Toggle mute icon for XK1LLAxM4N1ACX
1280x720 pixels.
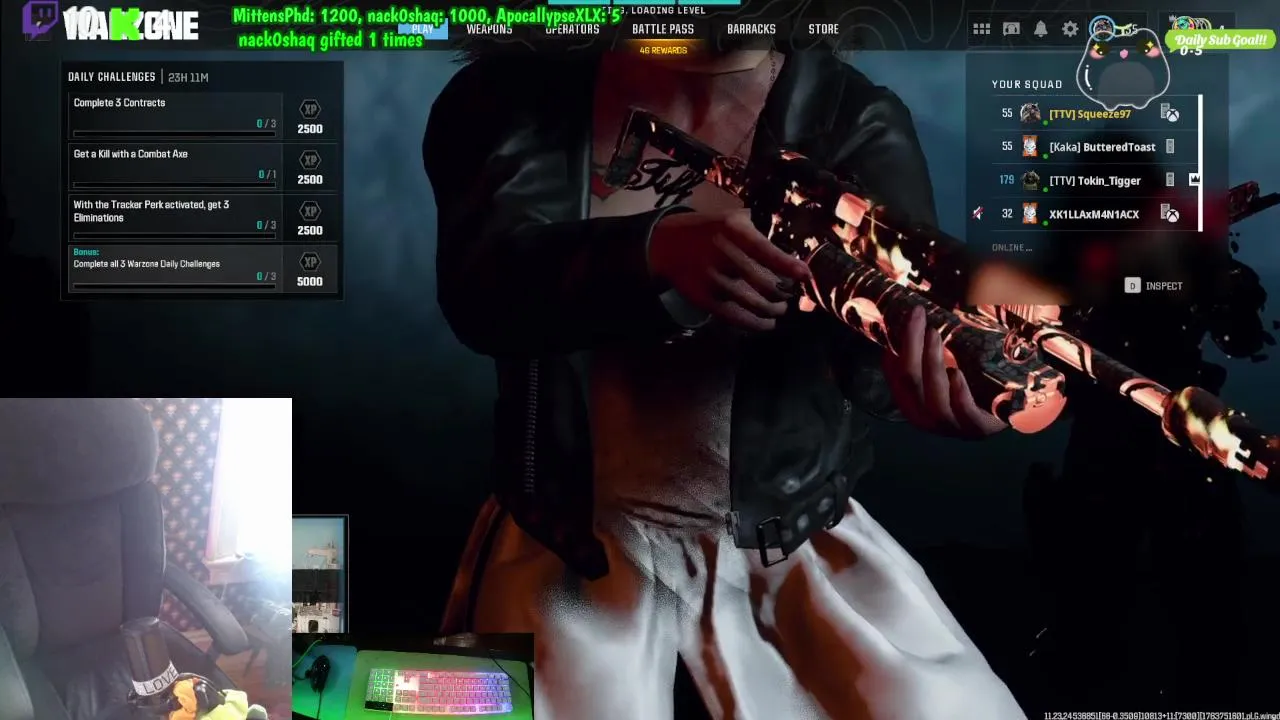978,213
